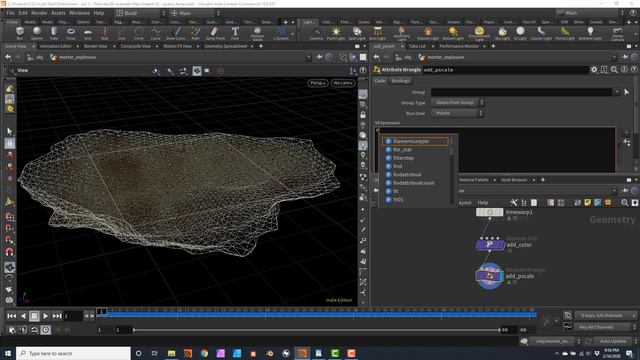Switch to the Asset Browser tab
Viewport: 640px width, 360px height.
(514, 180)
